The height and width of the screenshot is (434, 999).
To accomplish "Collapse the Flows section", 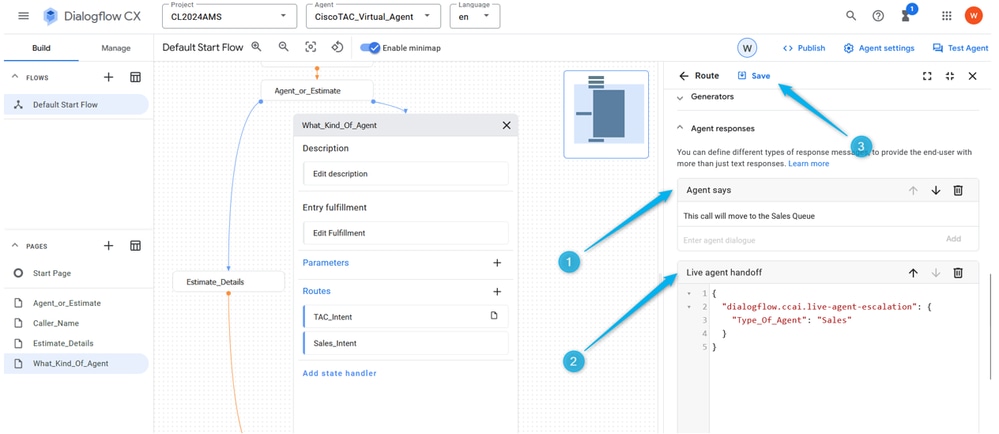I will point(15,77).
